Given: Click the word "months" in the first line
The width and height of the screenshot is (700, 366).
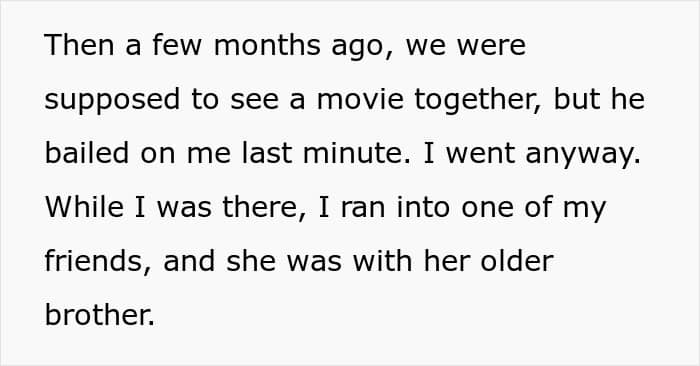Looking at the screenshot, I should coord(267,45).
